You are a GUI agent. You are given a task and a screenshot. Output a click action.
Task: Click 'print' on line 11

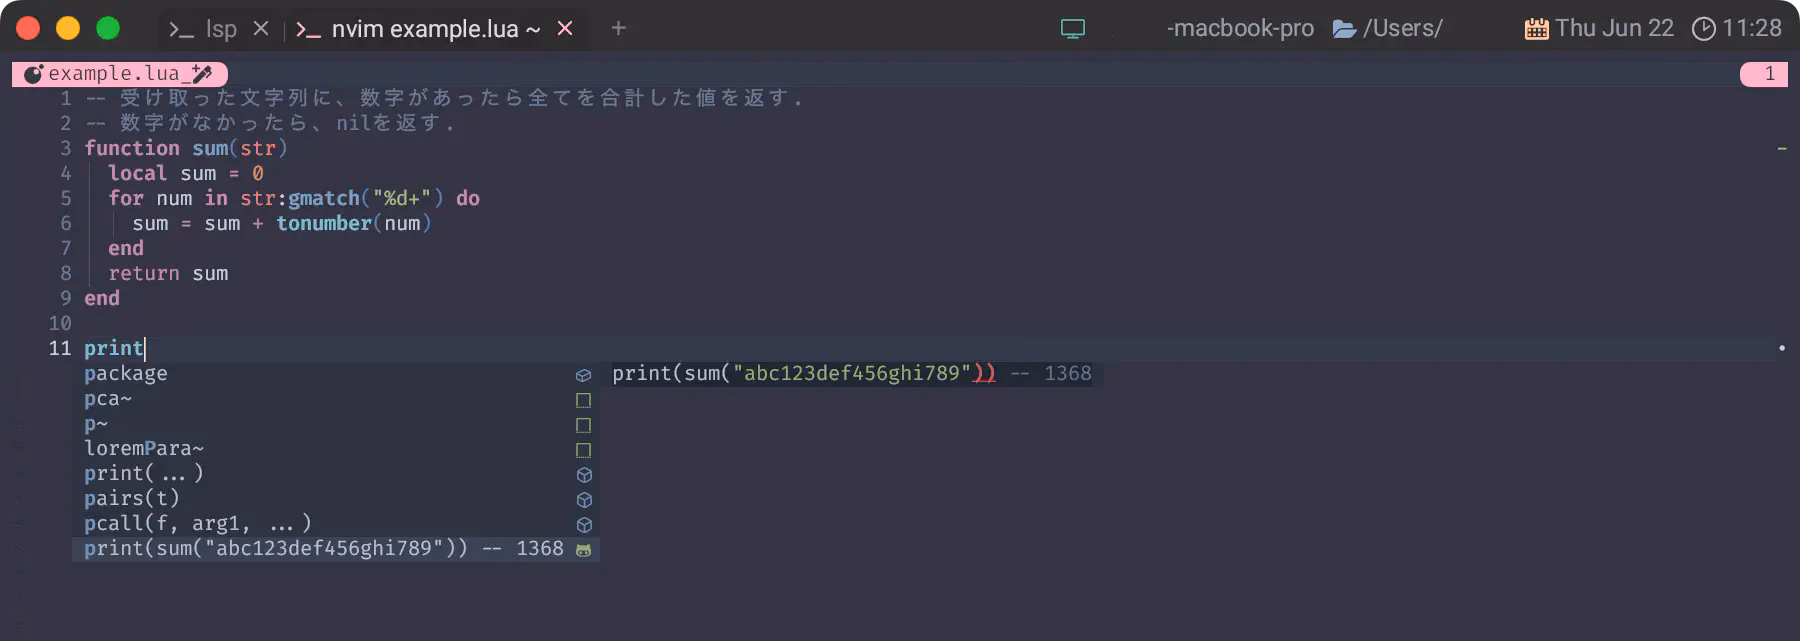tap(114, 348)
